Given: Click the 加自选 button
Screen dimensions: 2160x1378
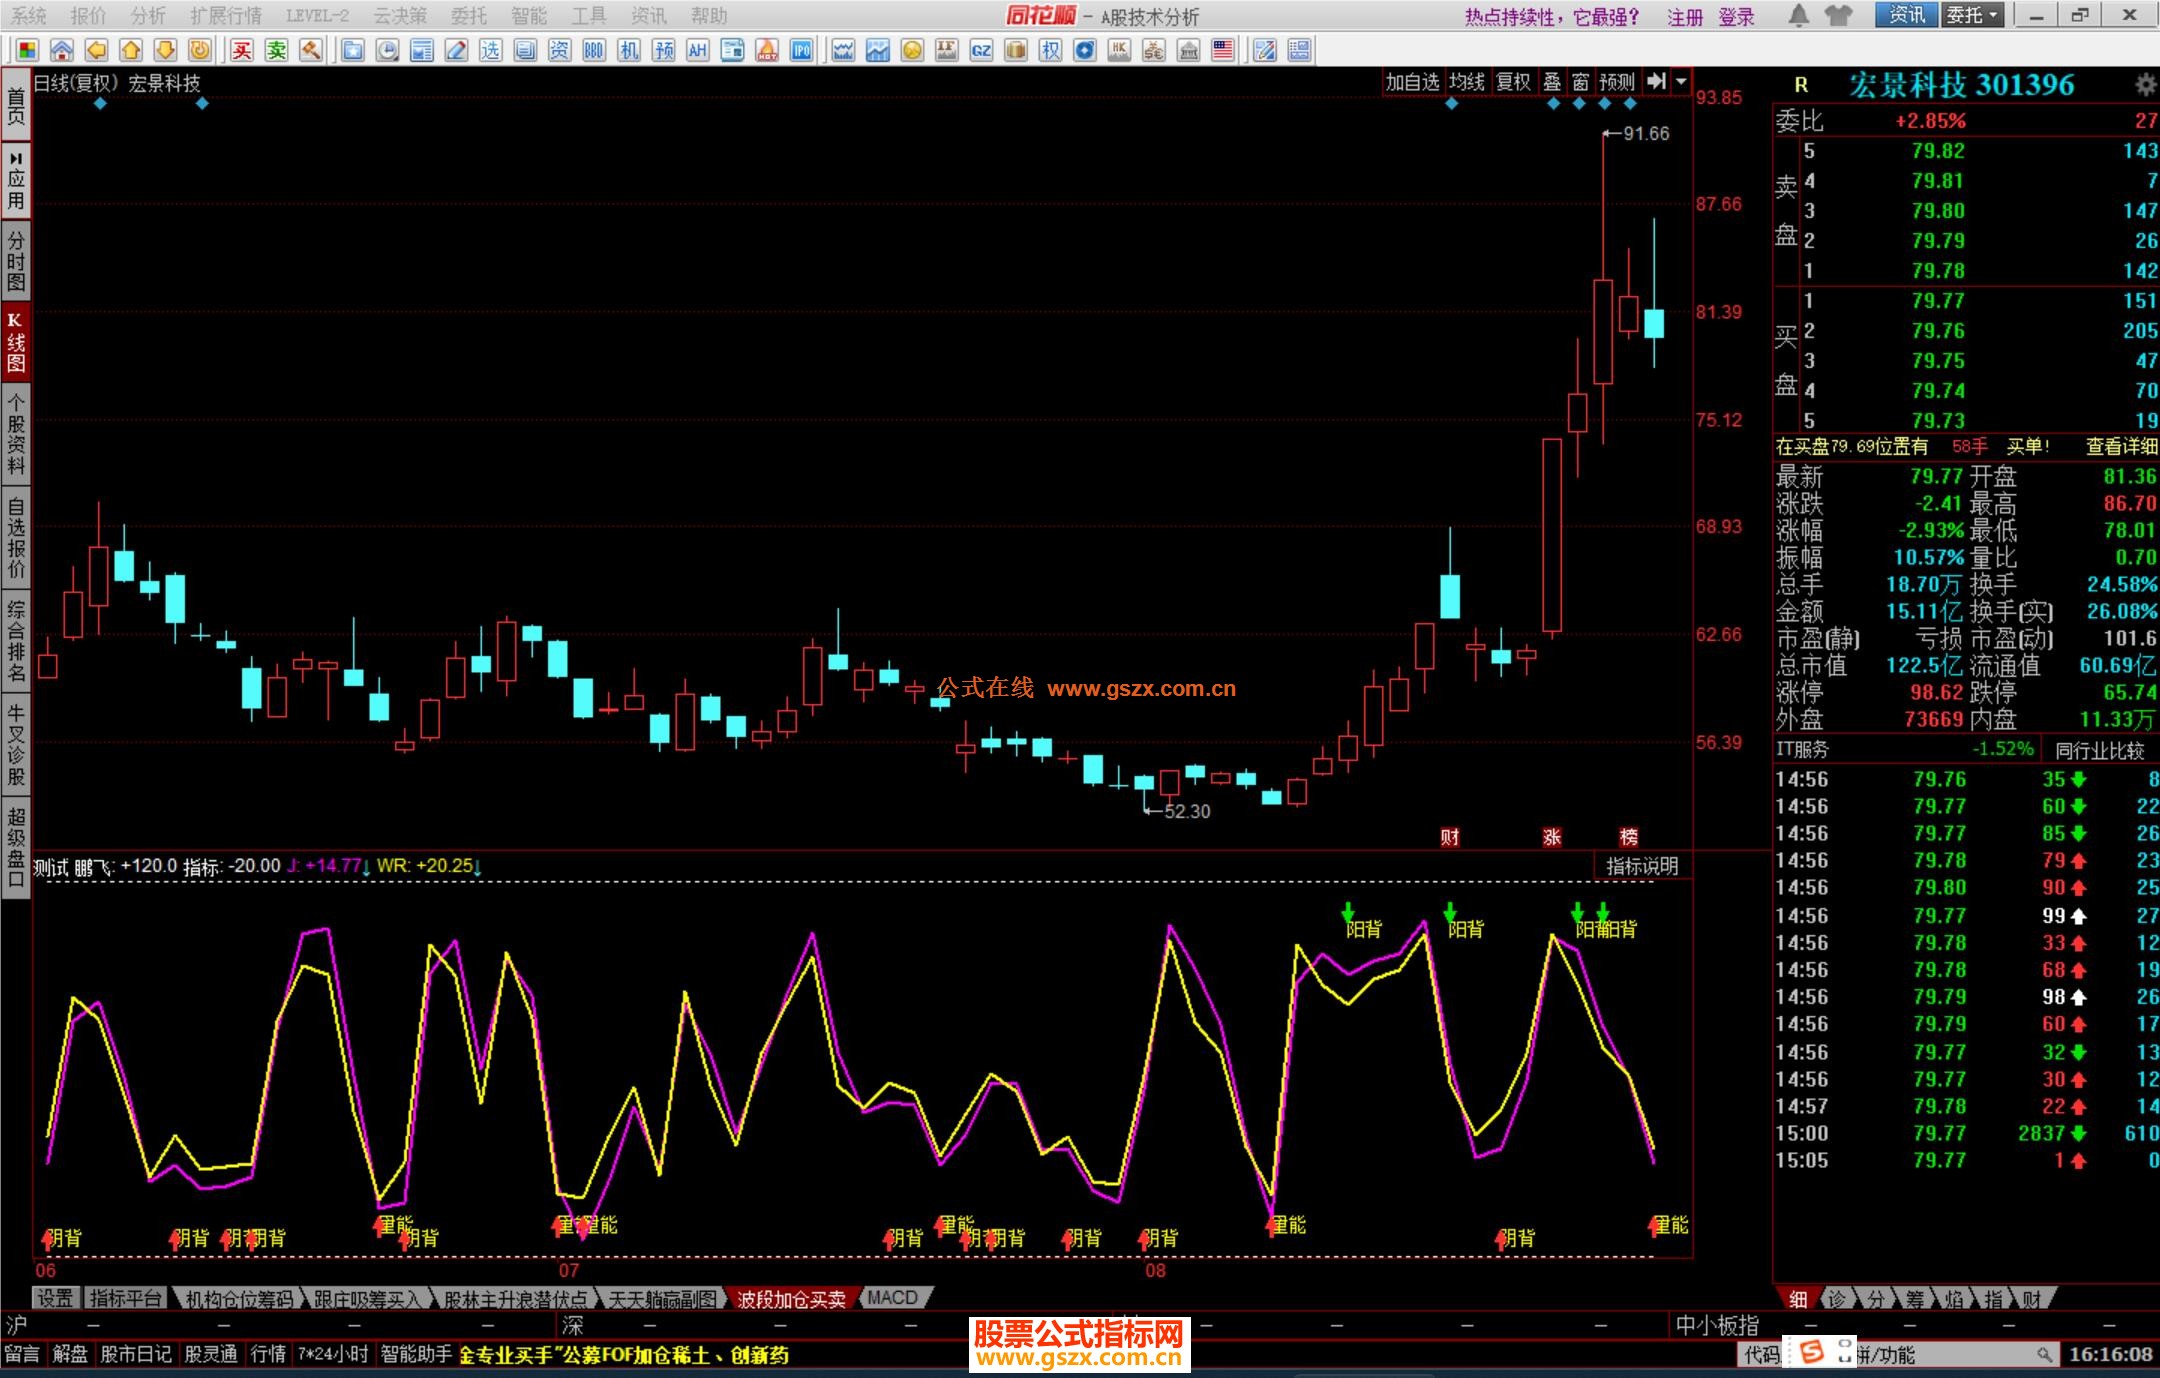Looking at the screenshot, I should click(x=1412, y=82).
